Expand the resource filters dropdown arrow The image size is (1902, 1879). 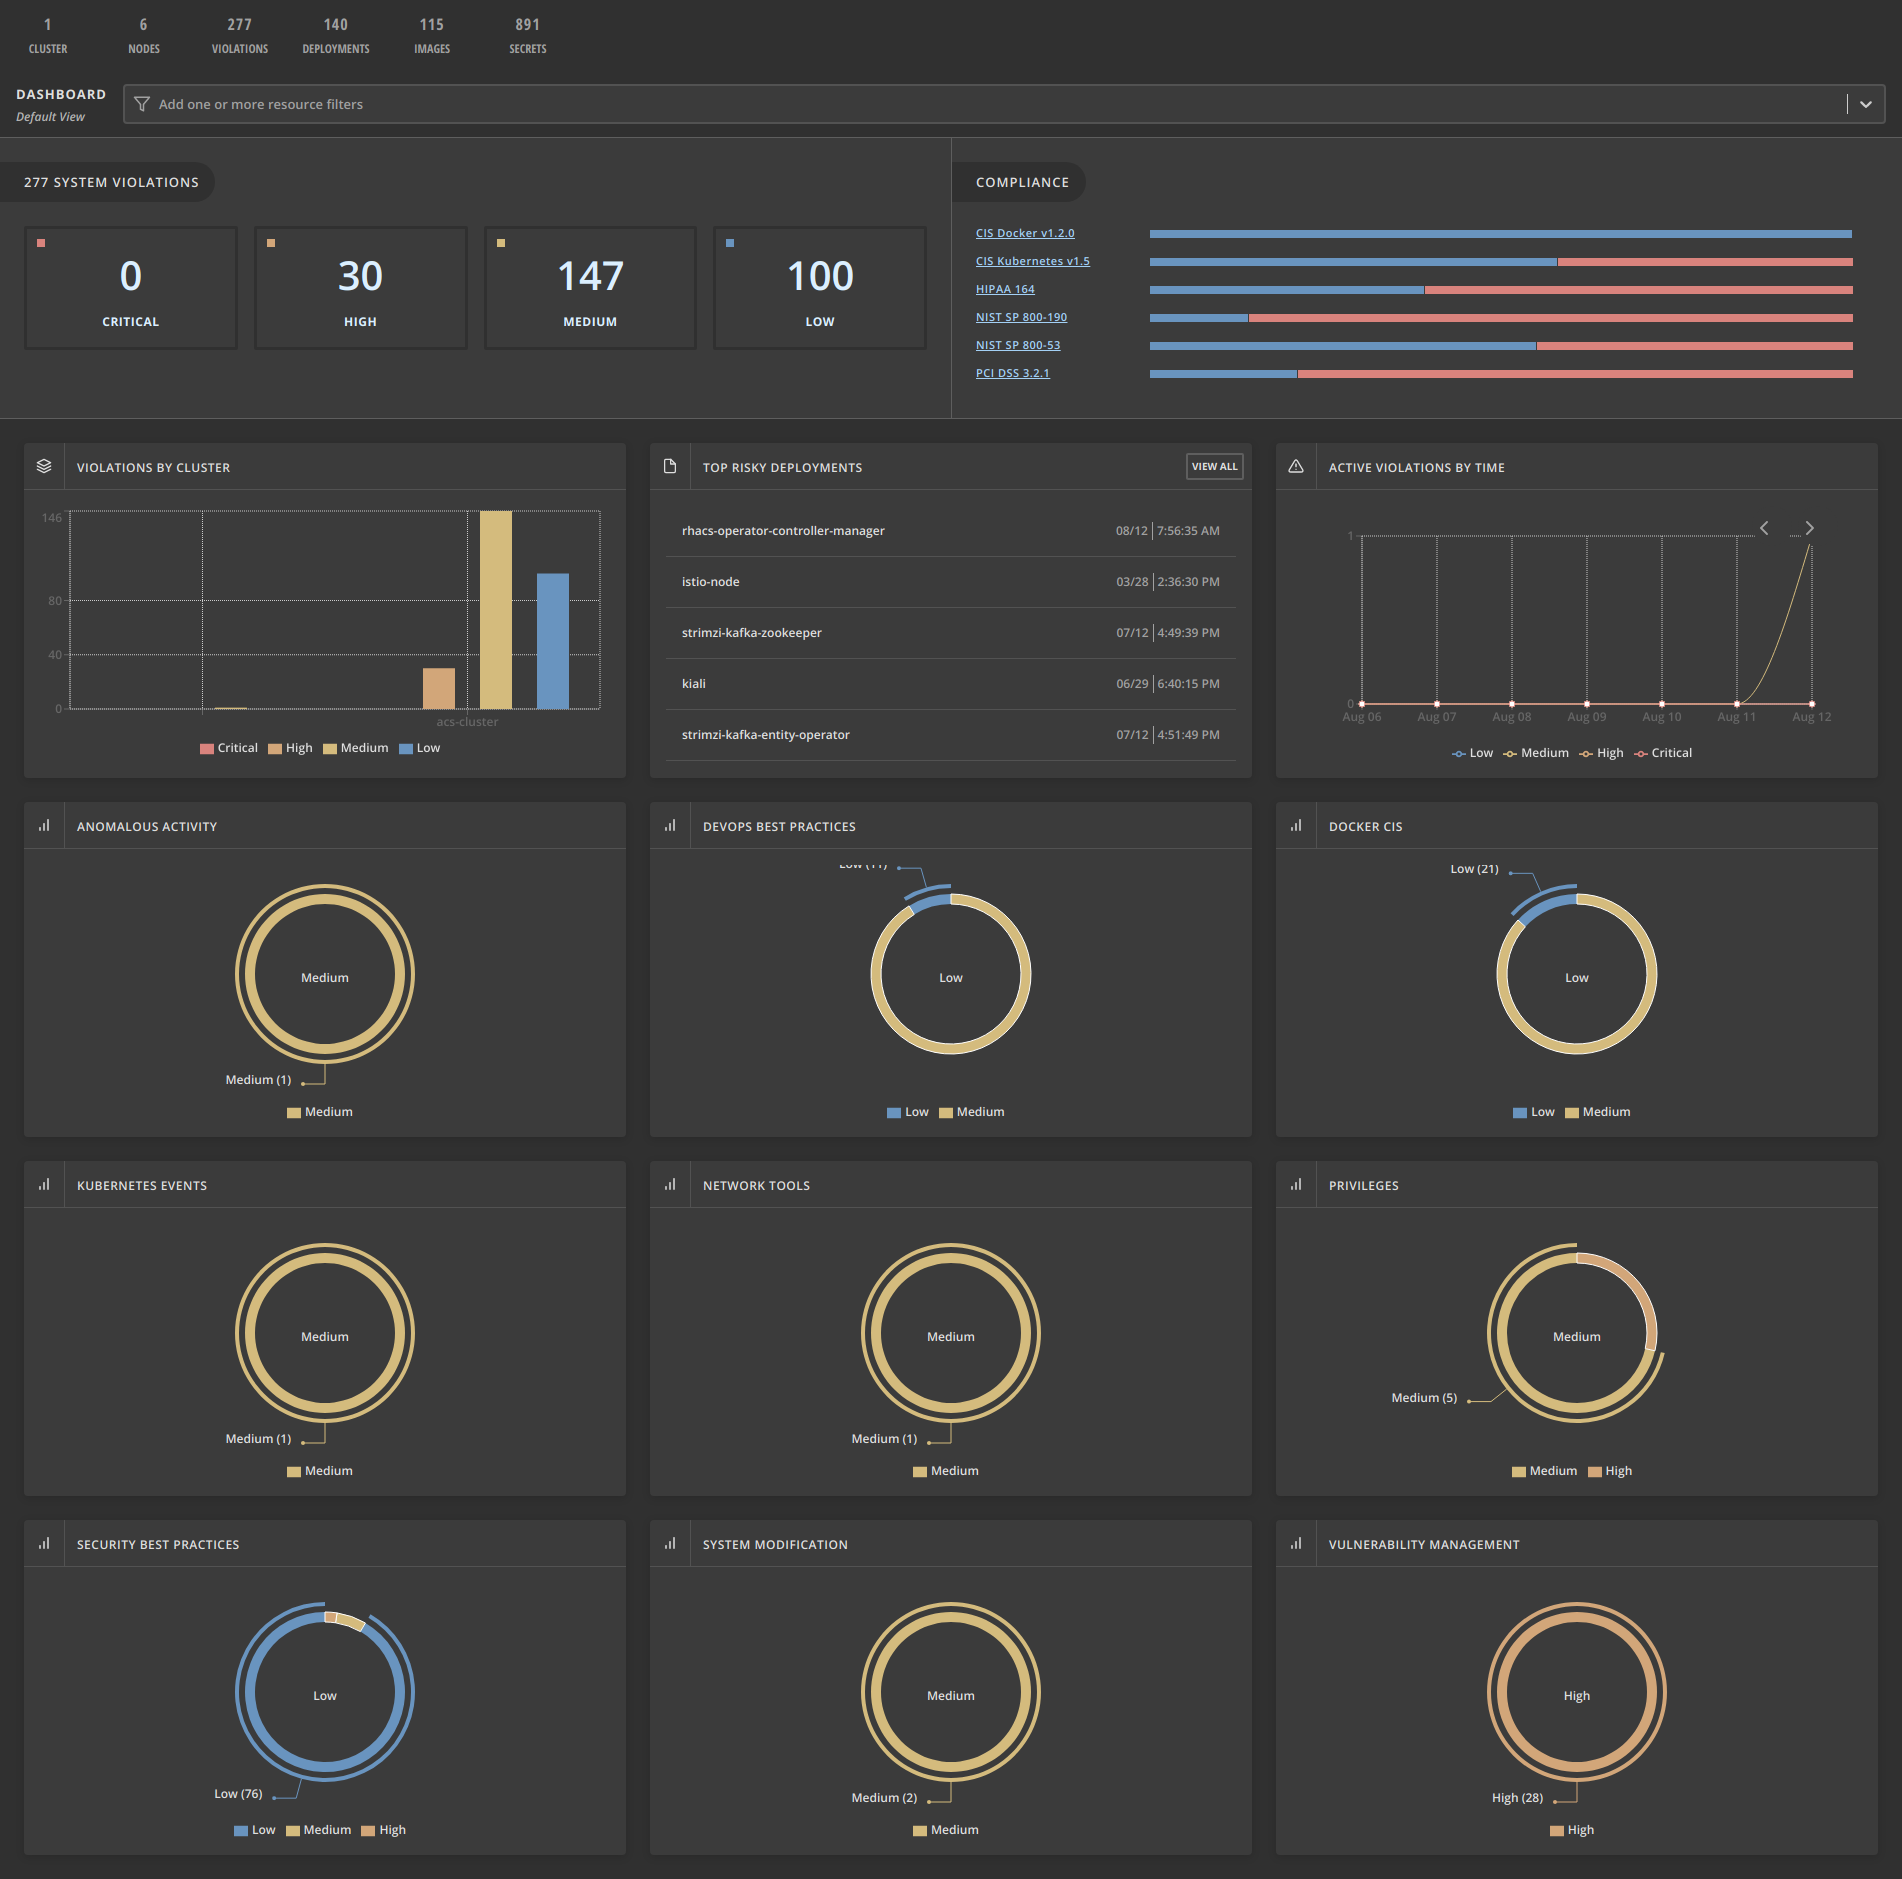point(1865,104)
